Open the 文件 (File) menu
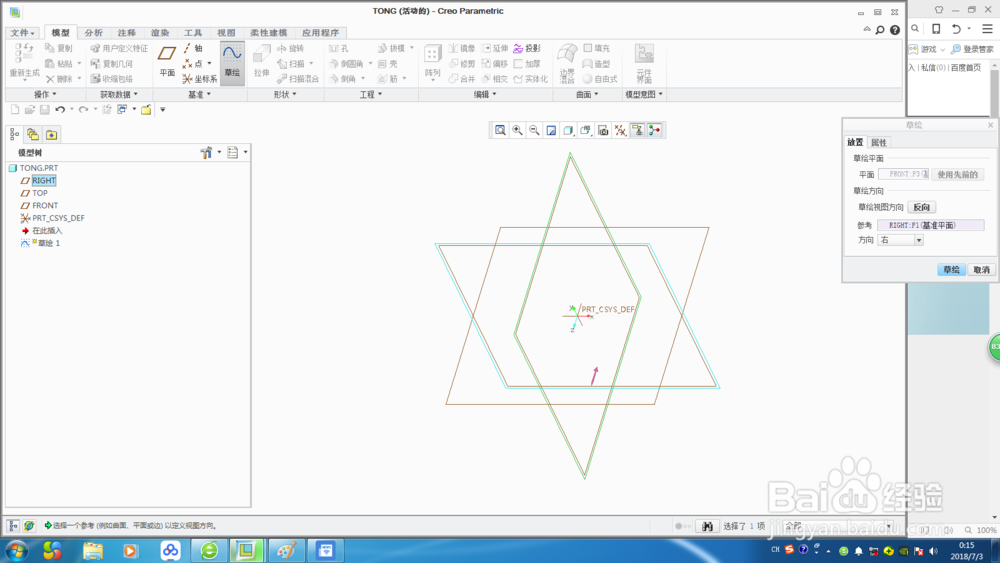 point(22,33)
